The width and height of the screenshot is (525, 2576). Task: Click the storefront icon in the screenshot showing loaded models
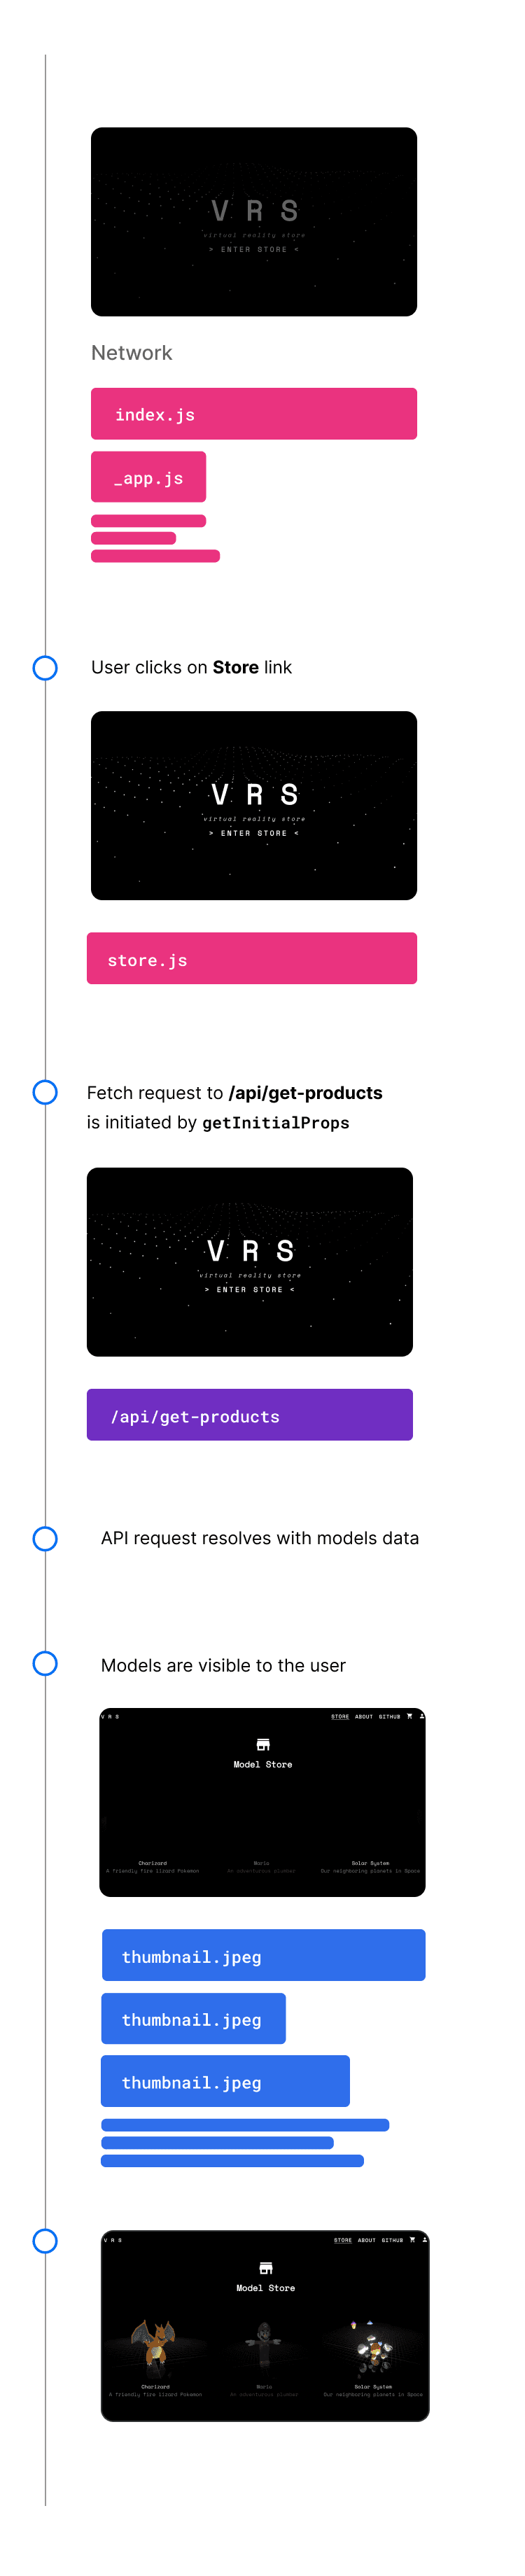point(266,2269)
